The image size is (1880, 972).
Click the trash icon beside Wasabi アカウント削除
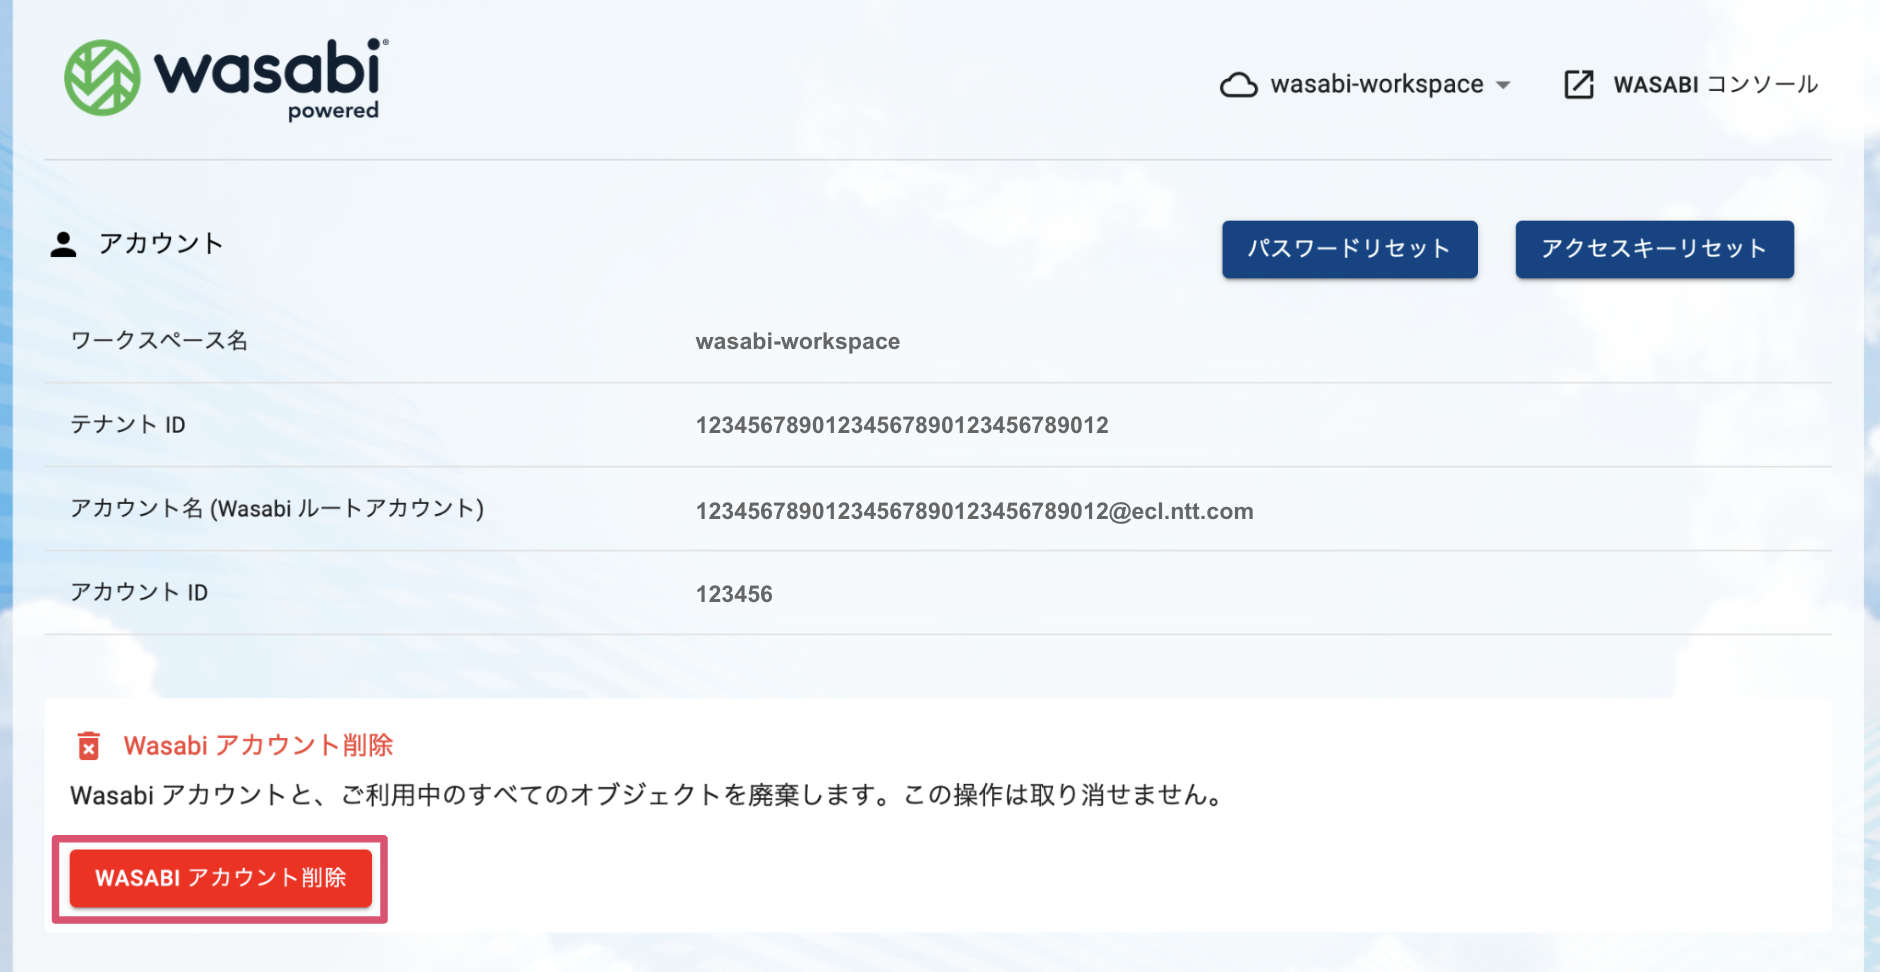(89, 746)
